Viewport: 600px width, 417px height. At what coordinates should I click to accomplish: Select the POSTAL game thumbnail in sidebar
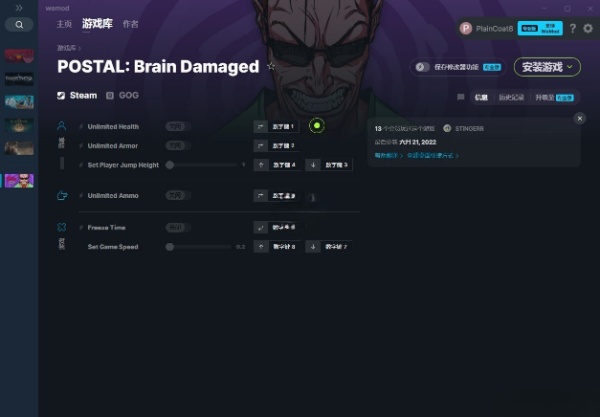click(19, 181)
